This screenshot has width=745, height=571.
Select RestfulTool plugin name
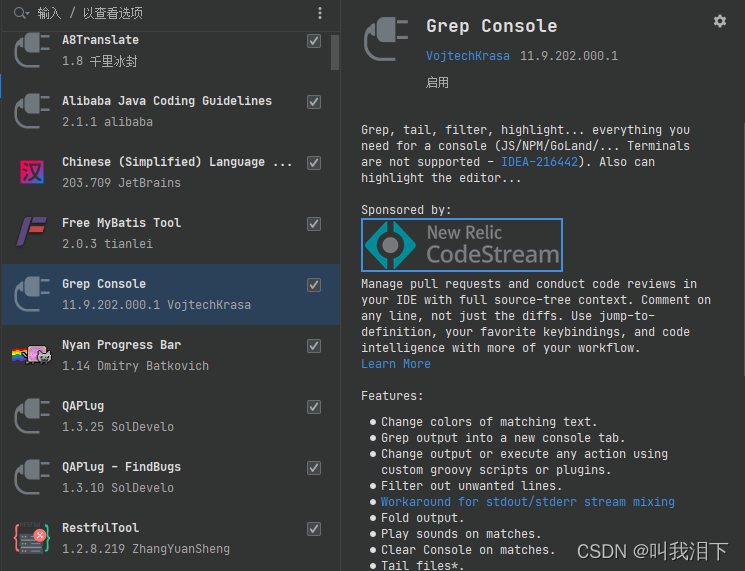pyautogui.click(x=100, y=528)
